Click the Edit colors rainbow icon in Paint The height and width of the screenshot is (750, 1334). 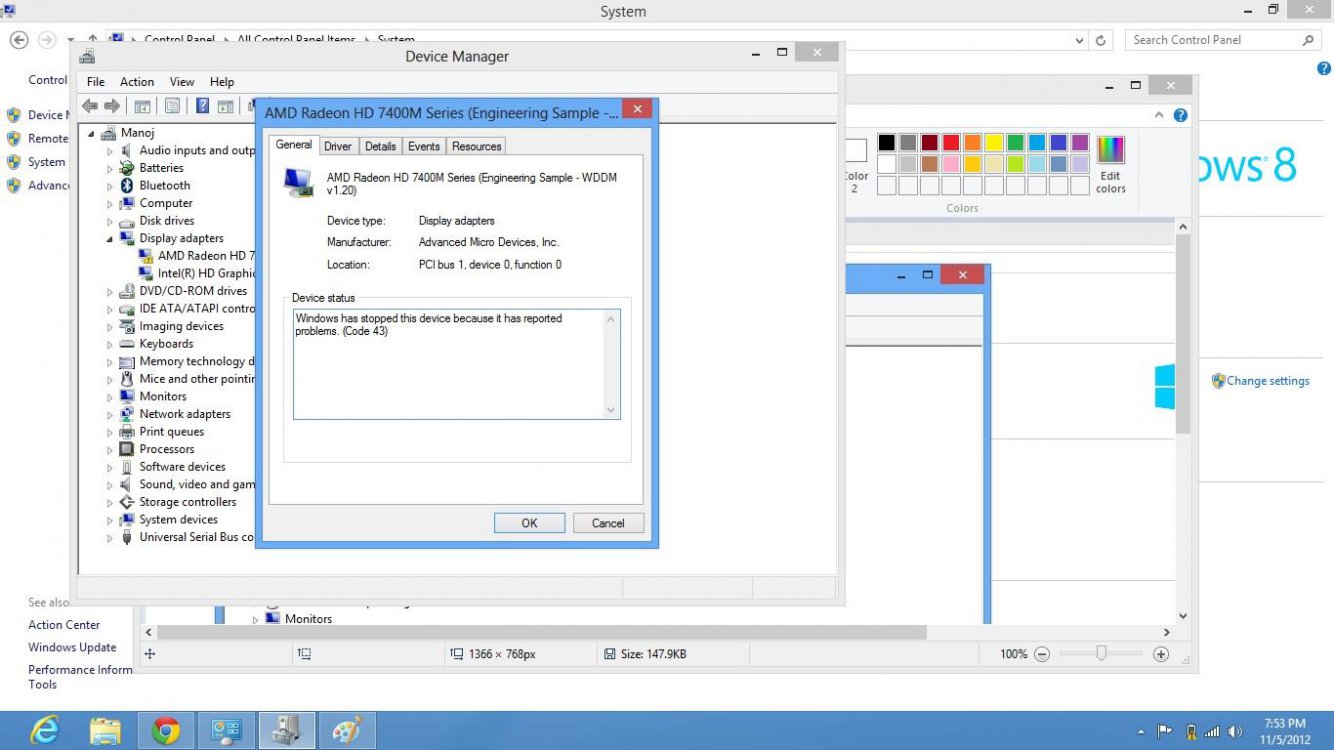pos(1111,150)
